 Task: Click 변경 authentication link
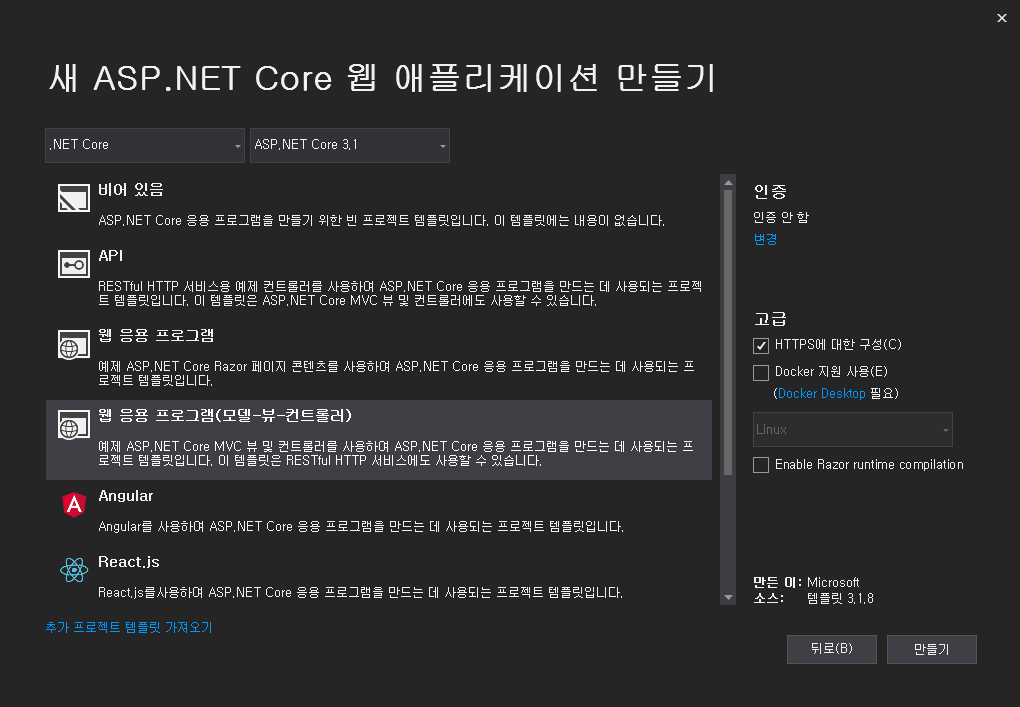765,239
